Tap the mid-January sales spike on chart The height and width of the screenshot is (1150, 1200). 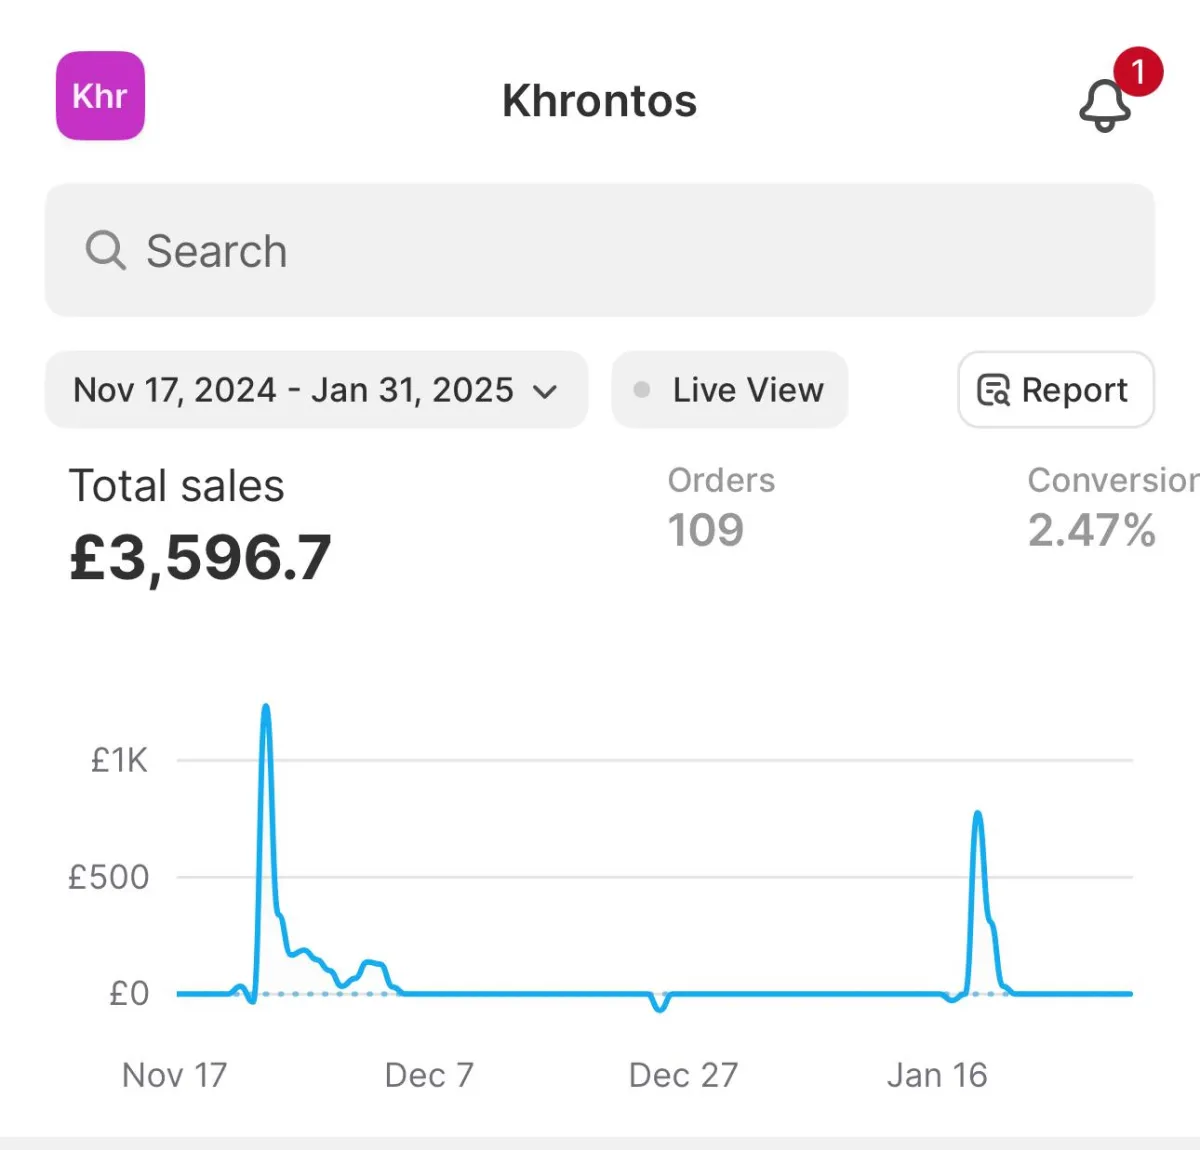(977, 815)
